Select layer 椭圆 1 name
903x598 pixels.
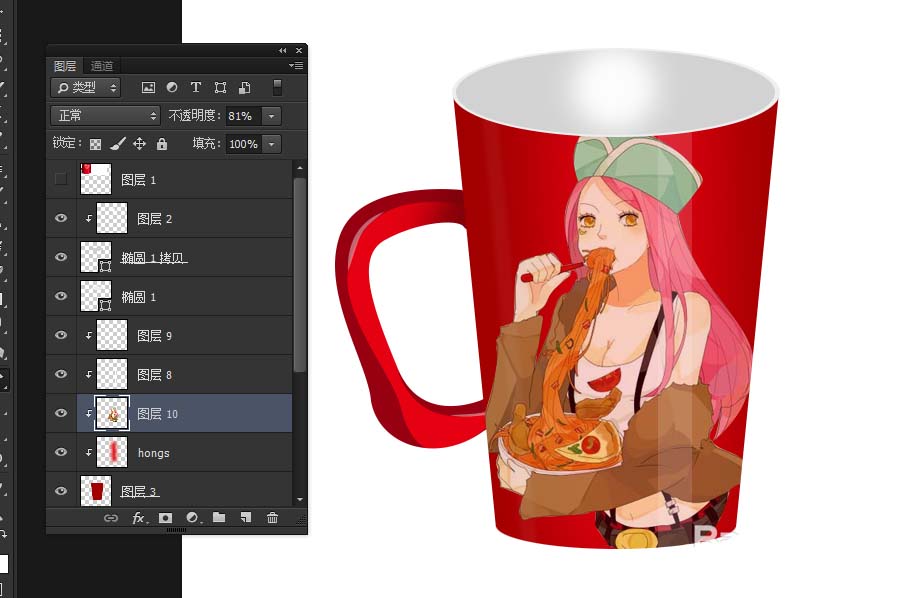pyautogui.click(x=138, y=297)
